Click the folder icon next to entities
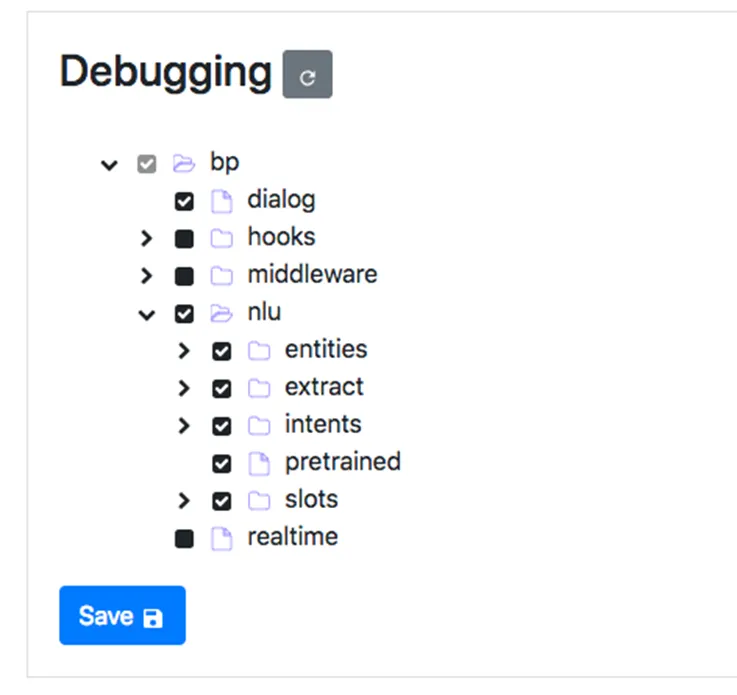The image size is (737, 695). click(x=259, y=351)
